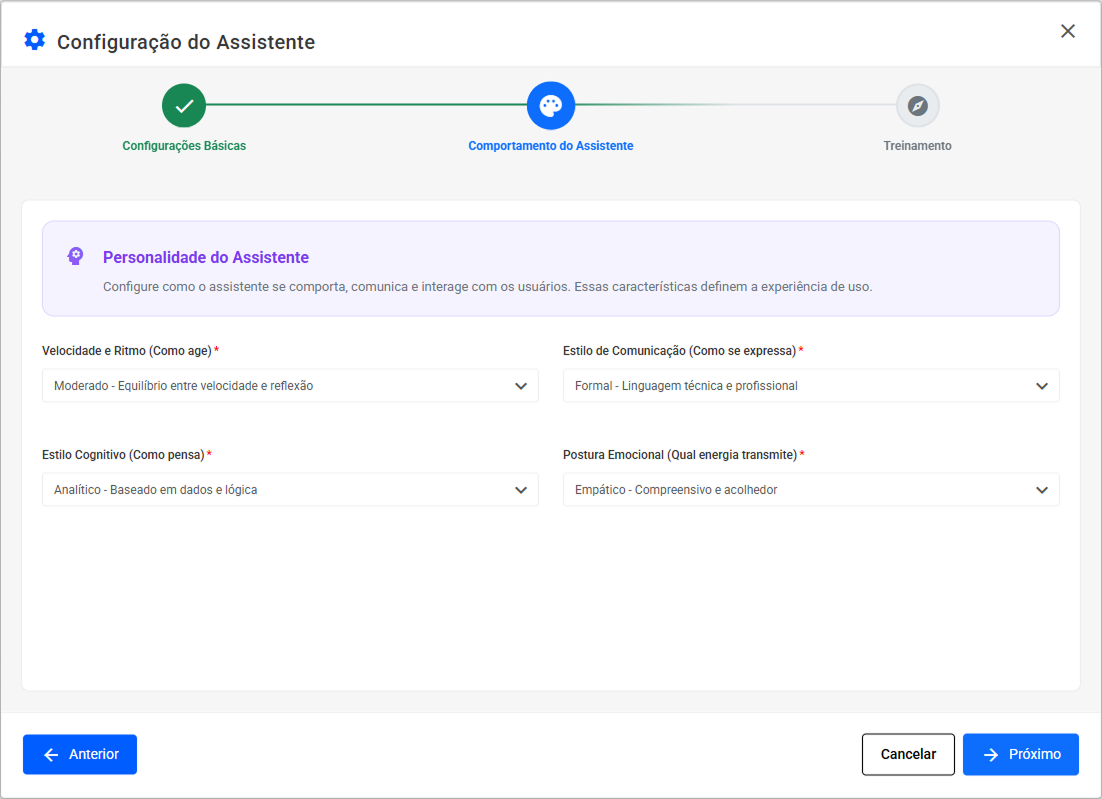Select the Comportamento do Assistente step label

(x=551, y=146)
